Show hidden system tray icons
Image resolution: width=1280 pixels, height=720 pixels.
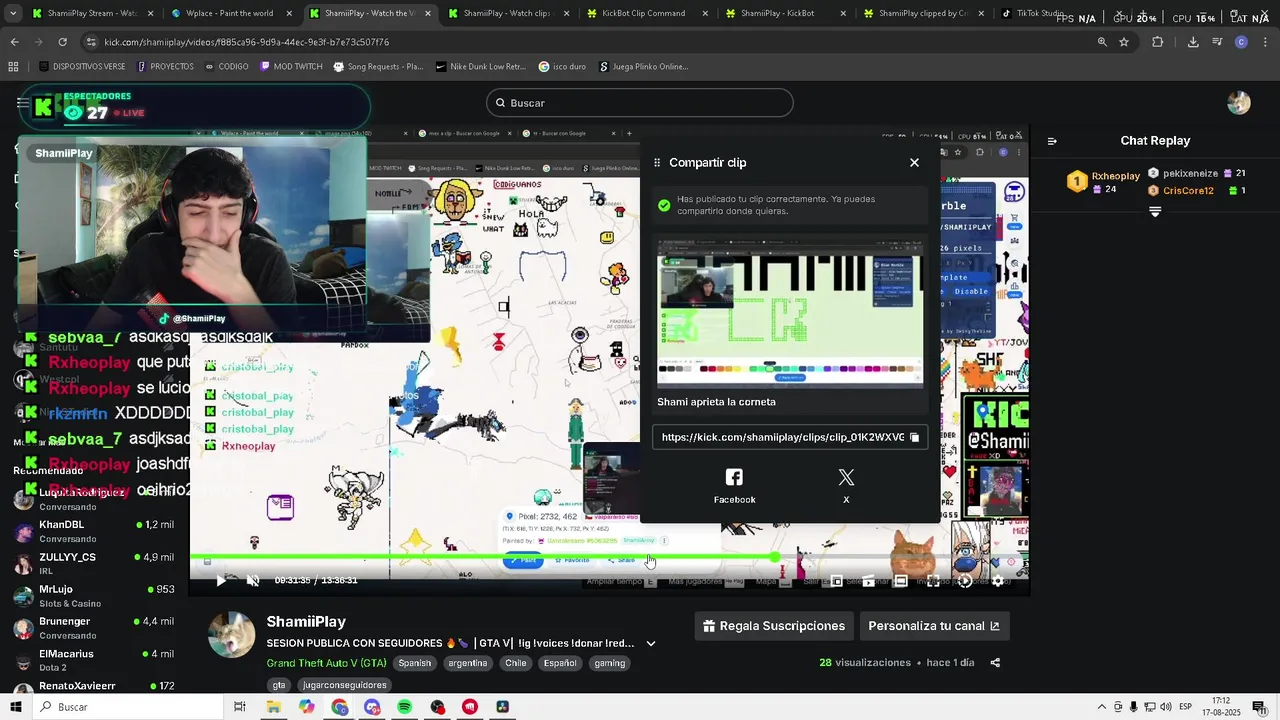tap(1102, 707)
